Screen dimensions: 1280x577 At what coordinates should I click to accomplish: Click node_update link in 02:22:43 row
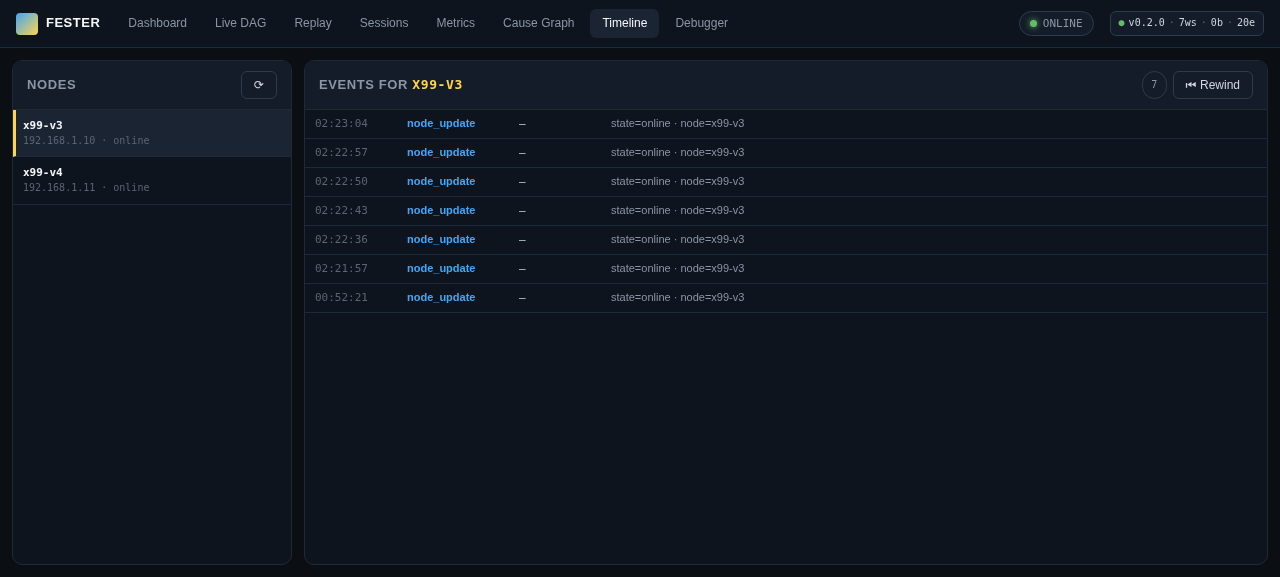[441, 211]
